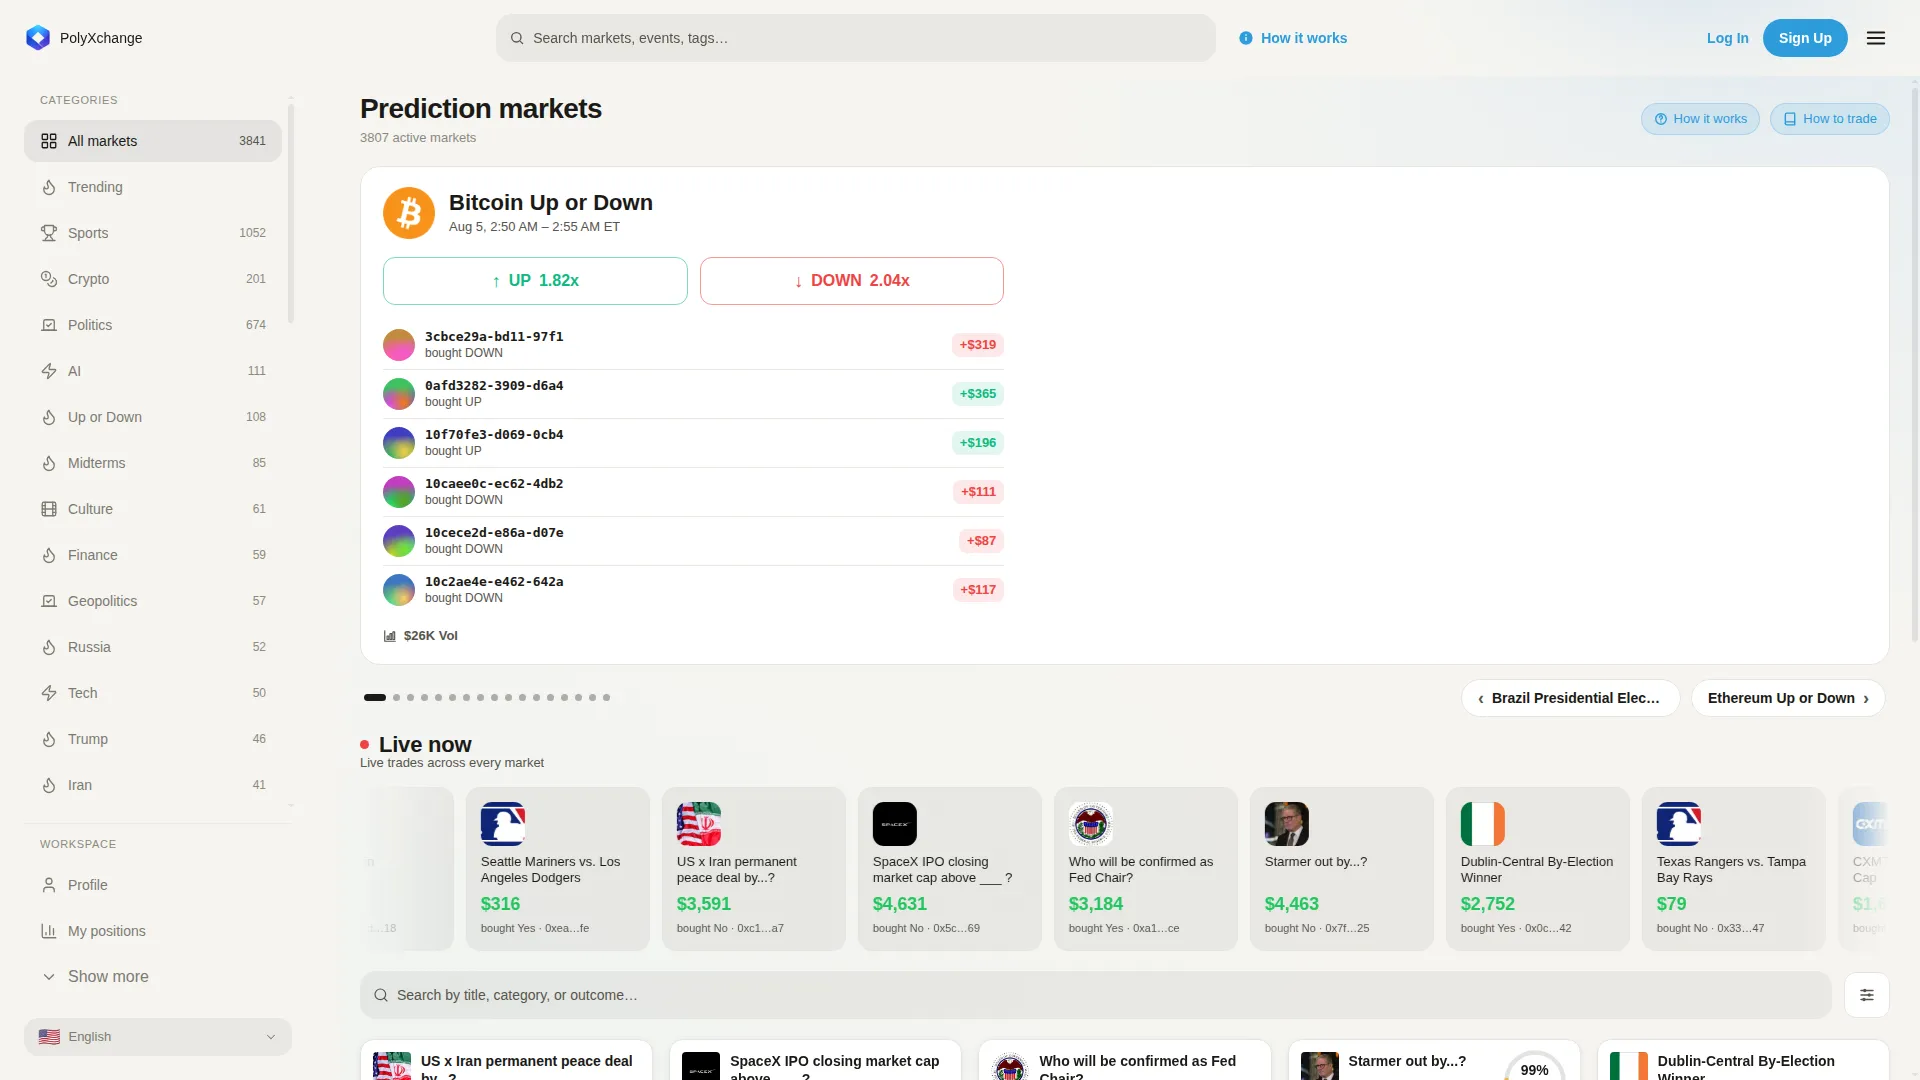The height and width of the screenshot is (1080, 1920).
Task: Go to next market Ethereum Up or Down
Action: pyautogui.click(x=1788, y=698)
